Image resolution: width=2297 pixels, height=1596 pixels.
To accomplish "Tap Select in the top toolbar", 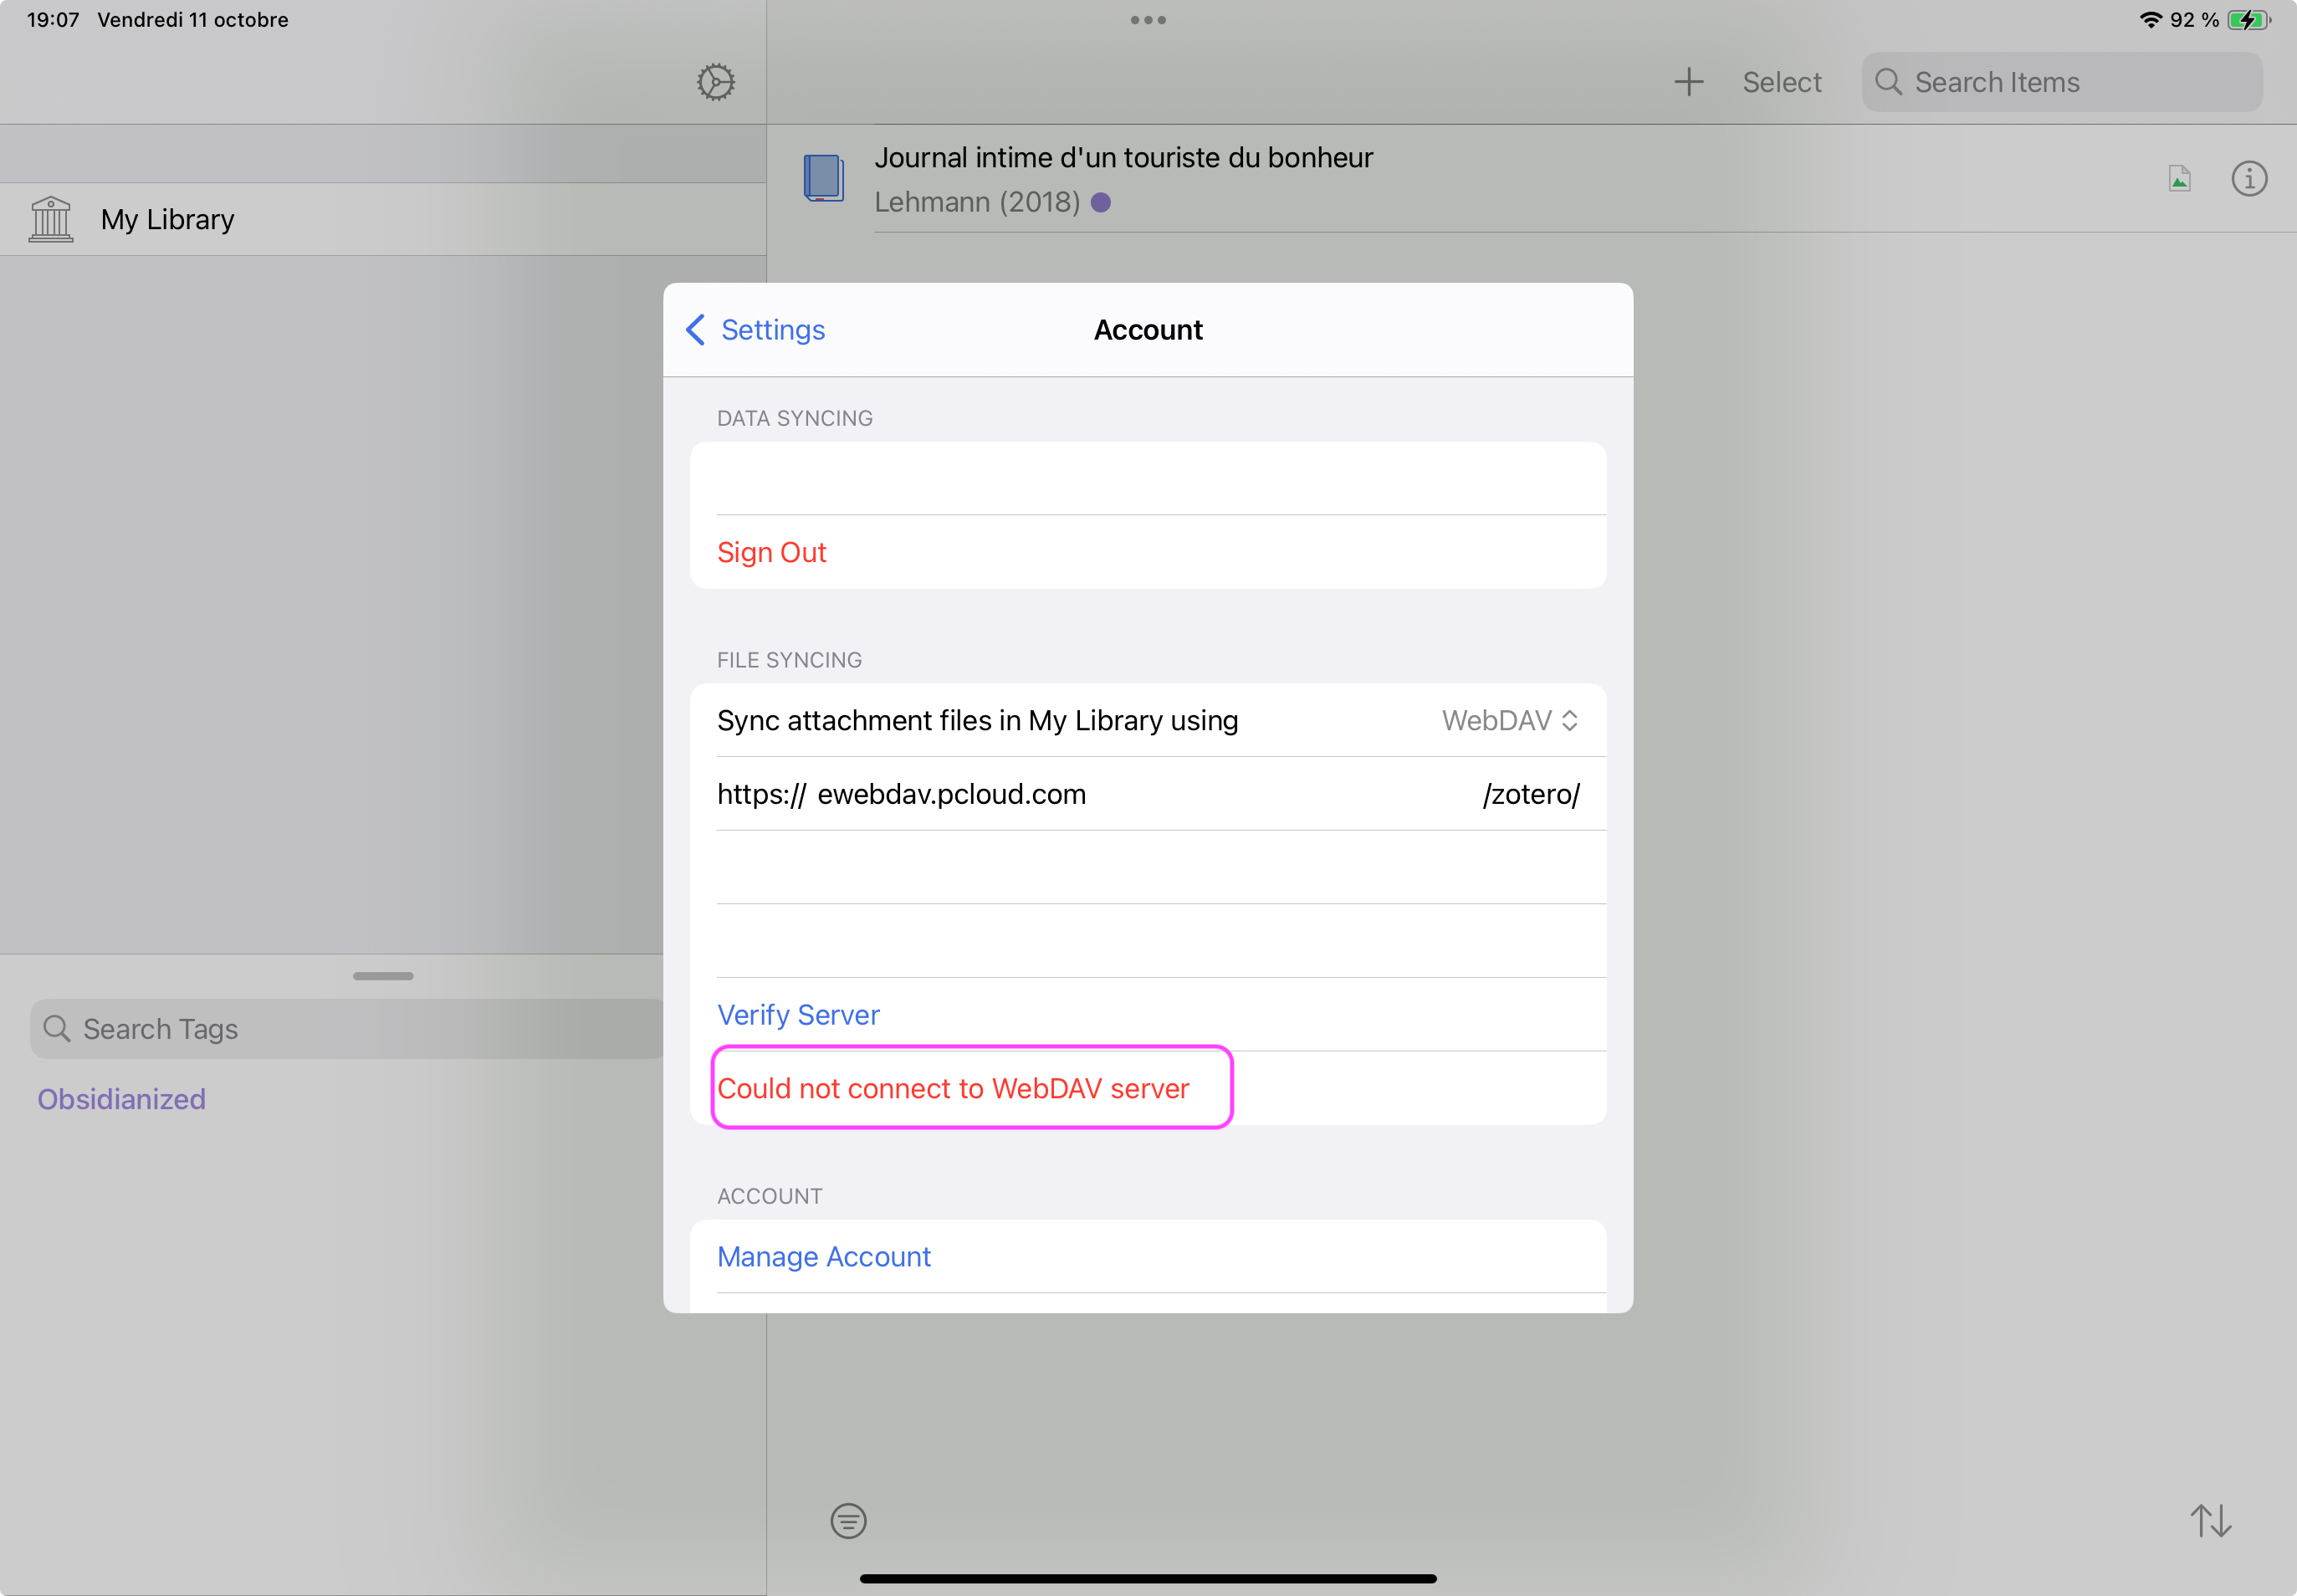I will pyautogui.click(x=1781, y=82).
